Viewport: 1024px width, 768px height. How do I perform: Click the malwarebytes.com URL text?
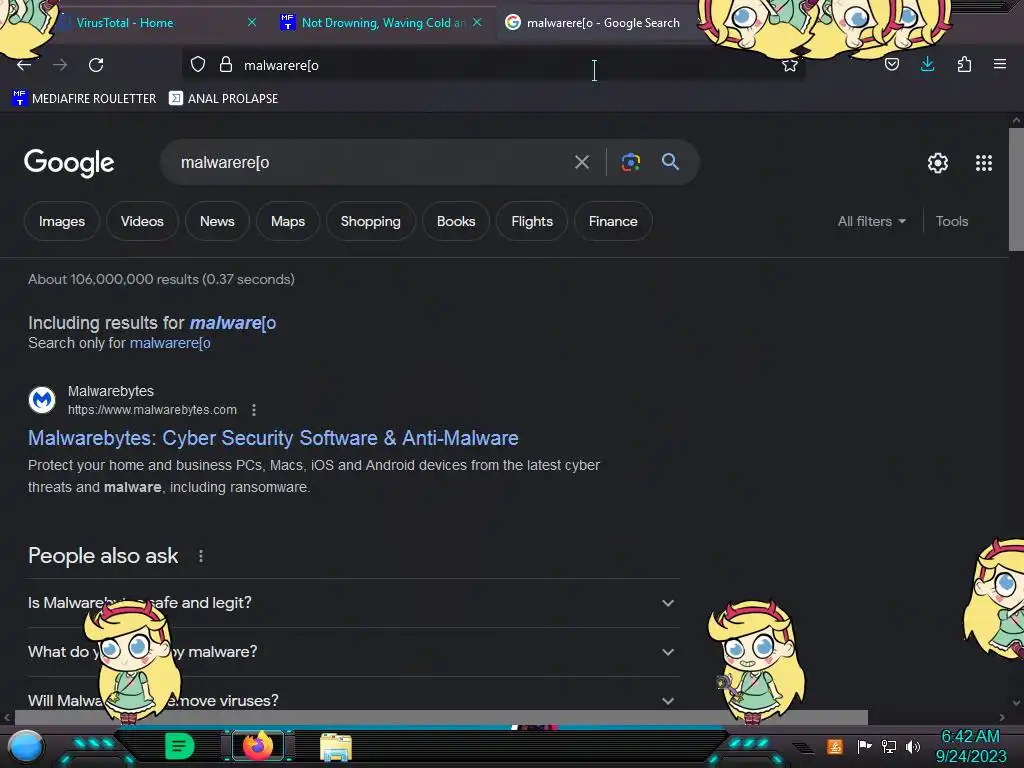pyautogui.click(x=152, y=409)
